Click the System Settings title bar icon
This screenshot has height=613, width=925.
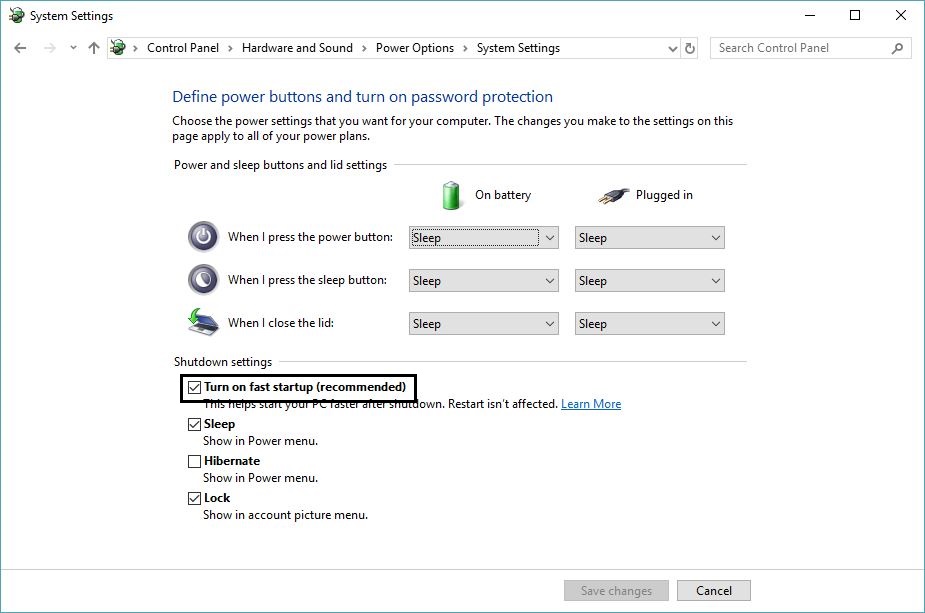tap(17, 15)
